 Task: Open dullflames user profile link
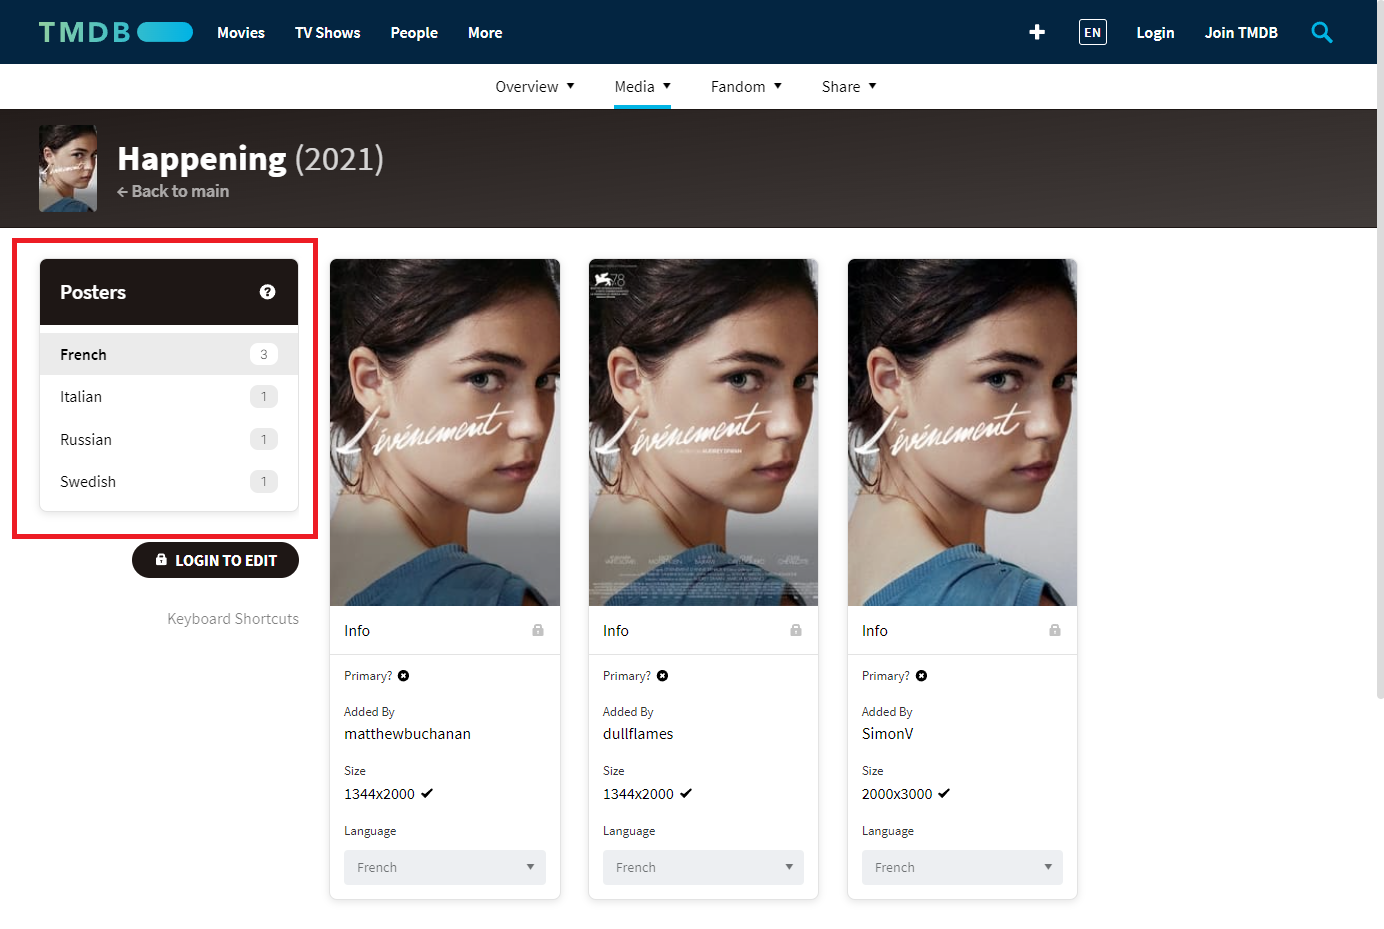[x=638, y=734]
